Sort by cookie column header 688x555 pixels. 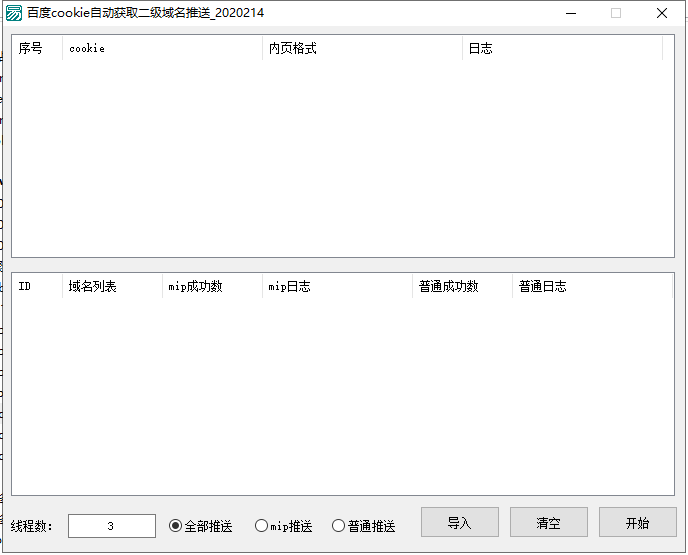(162, 48)
